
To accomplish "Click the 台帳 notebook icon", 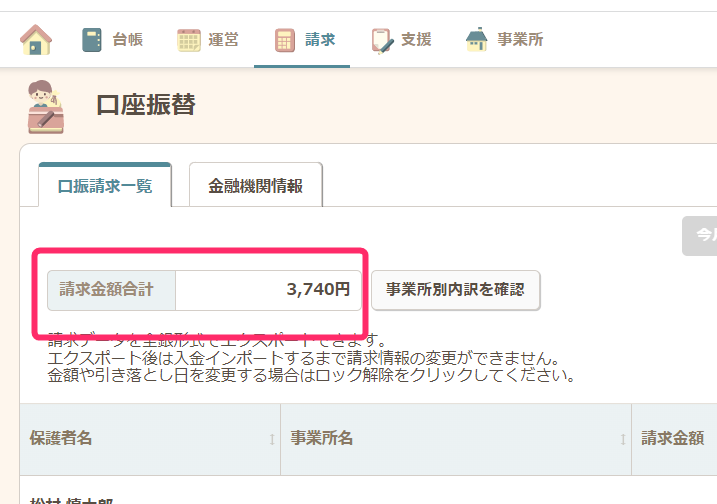I will (x=93, y=40).
